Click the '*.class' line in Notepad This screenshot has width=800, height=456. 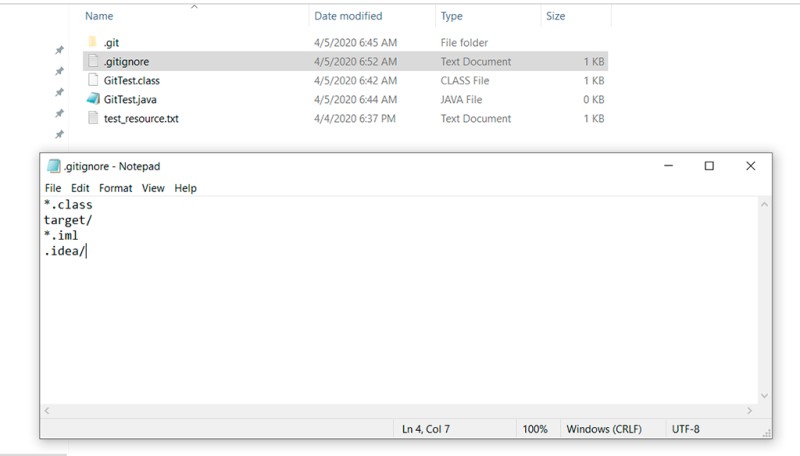(68, 205)
